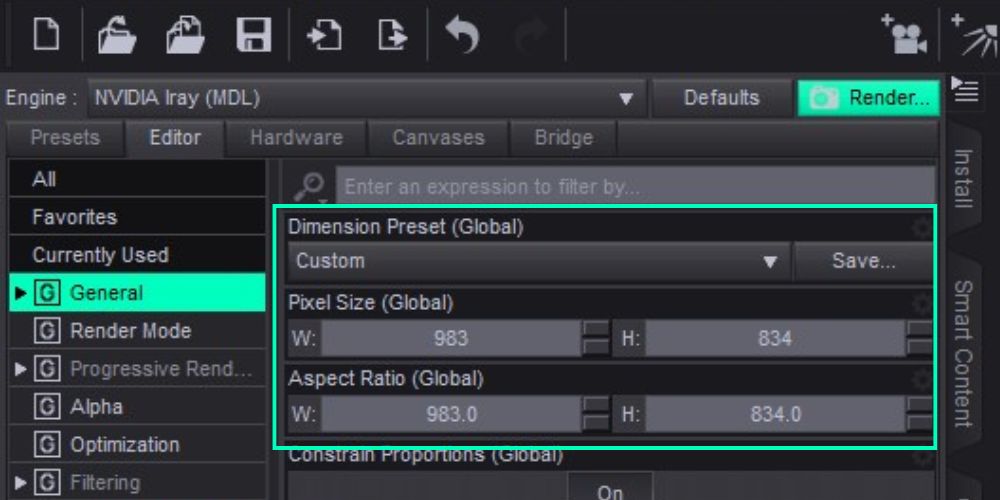The height and width of the screenshot is (500, 1000).
Task: Switch to the Canvases tab
Action: coord(438,138)
